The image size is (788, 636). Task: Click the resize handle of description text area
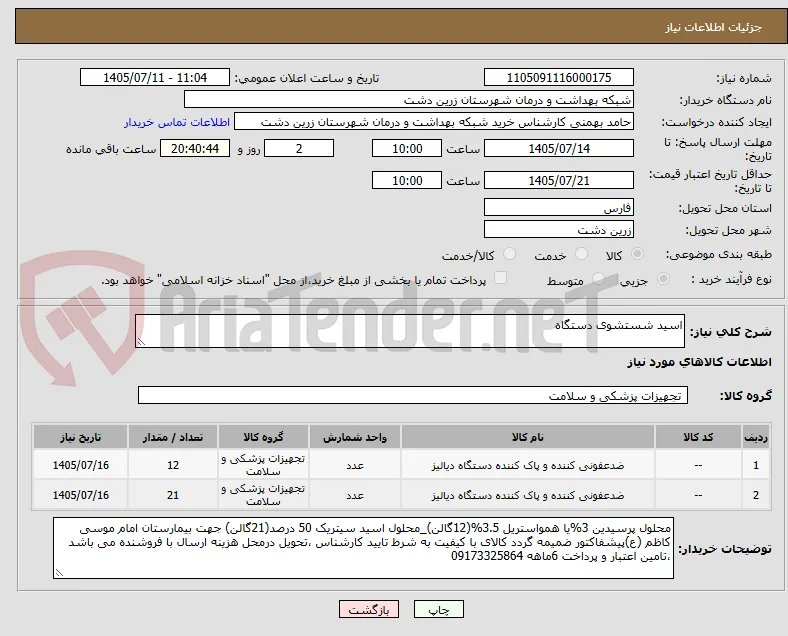pos(141,342)
